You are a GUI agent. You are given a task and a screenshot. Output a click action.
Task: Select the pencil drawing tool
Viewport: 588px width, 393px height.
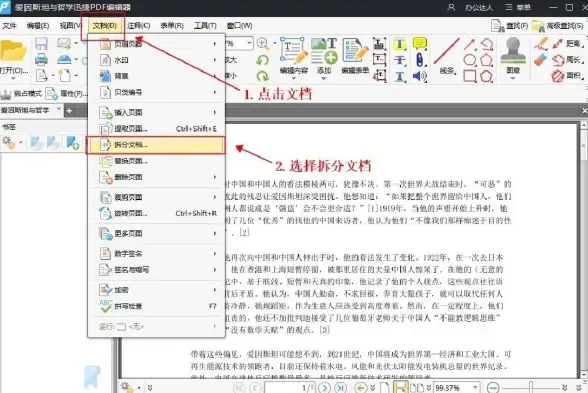pyautogui.click(x=541, y=44)
